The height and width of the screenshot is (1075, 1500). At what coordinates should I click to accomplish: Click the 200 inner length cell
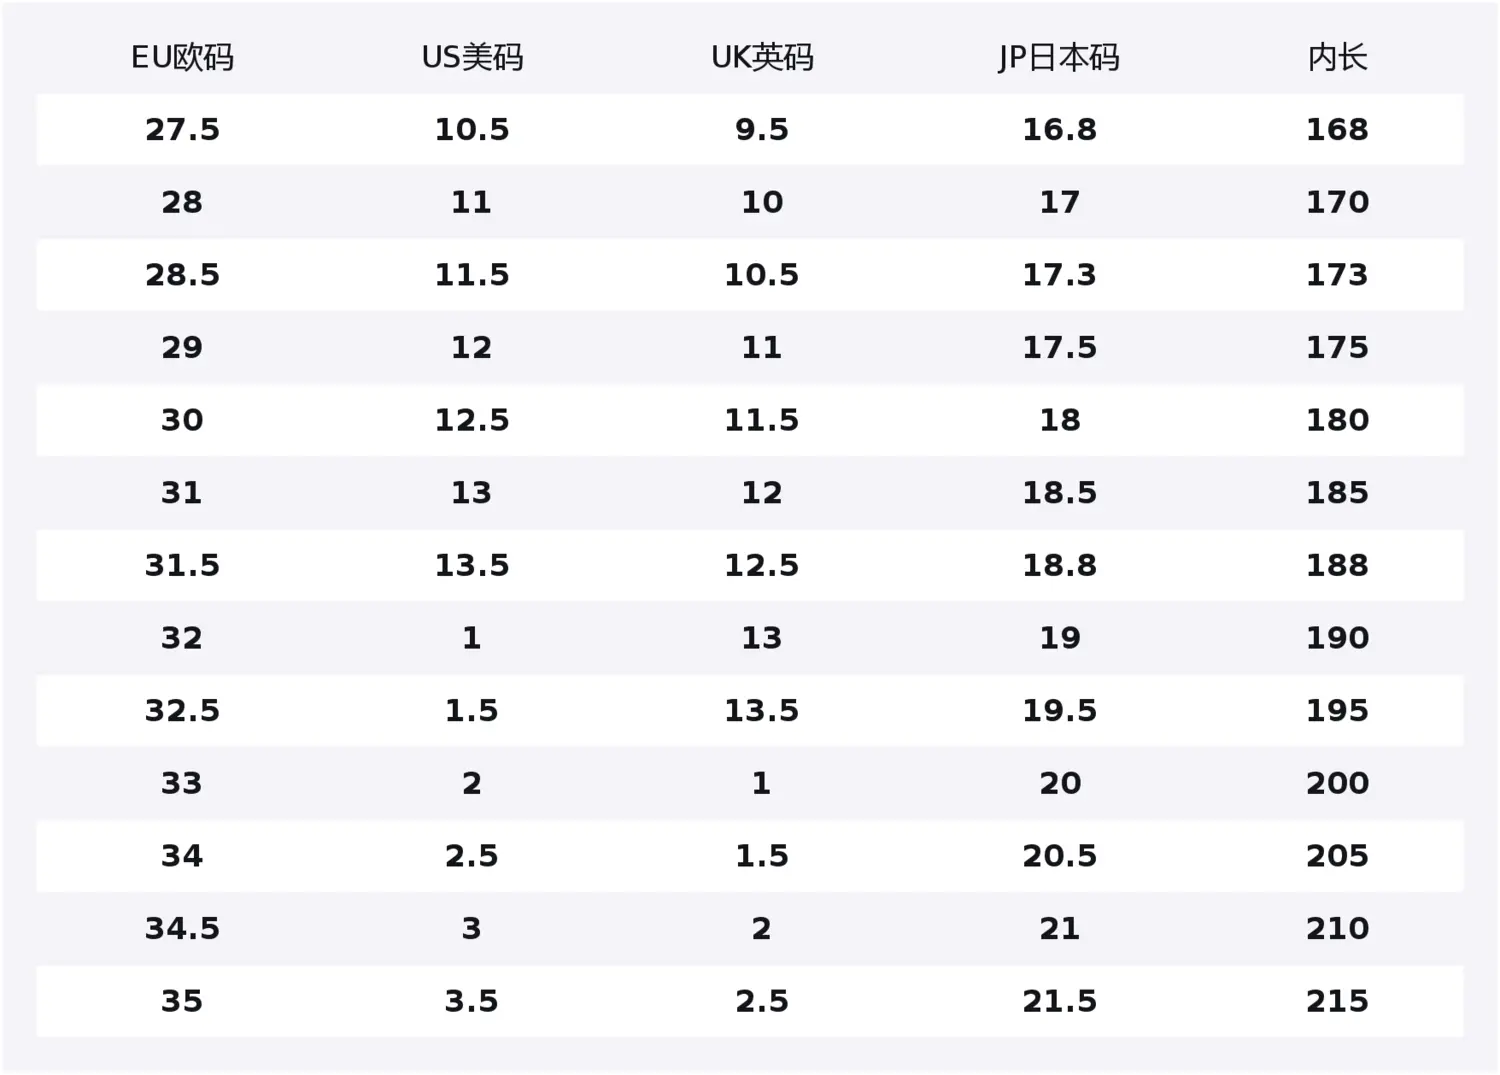tap(1337, 783)
